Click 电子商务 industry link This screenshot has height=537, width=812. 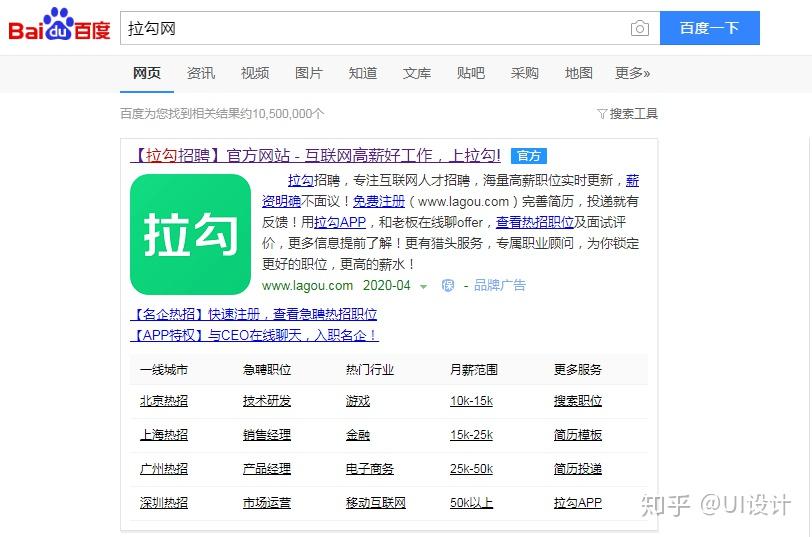370,469
